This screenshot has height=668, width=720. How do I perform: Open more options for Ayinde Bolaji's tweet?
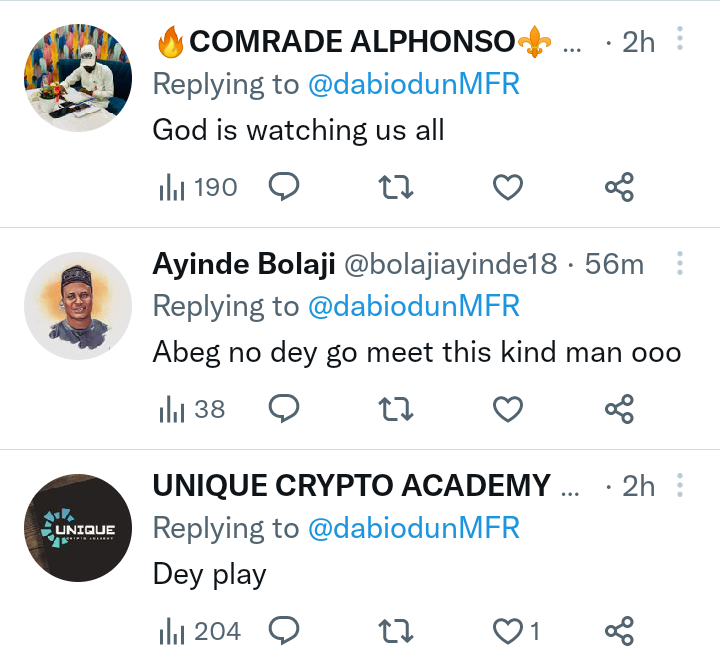click(x=680, y=263)
